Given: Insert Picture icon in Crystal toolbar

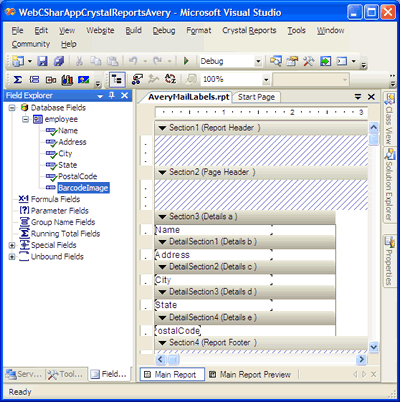Looking at the screenshot, I should pos(83,80).
